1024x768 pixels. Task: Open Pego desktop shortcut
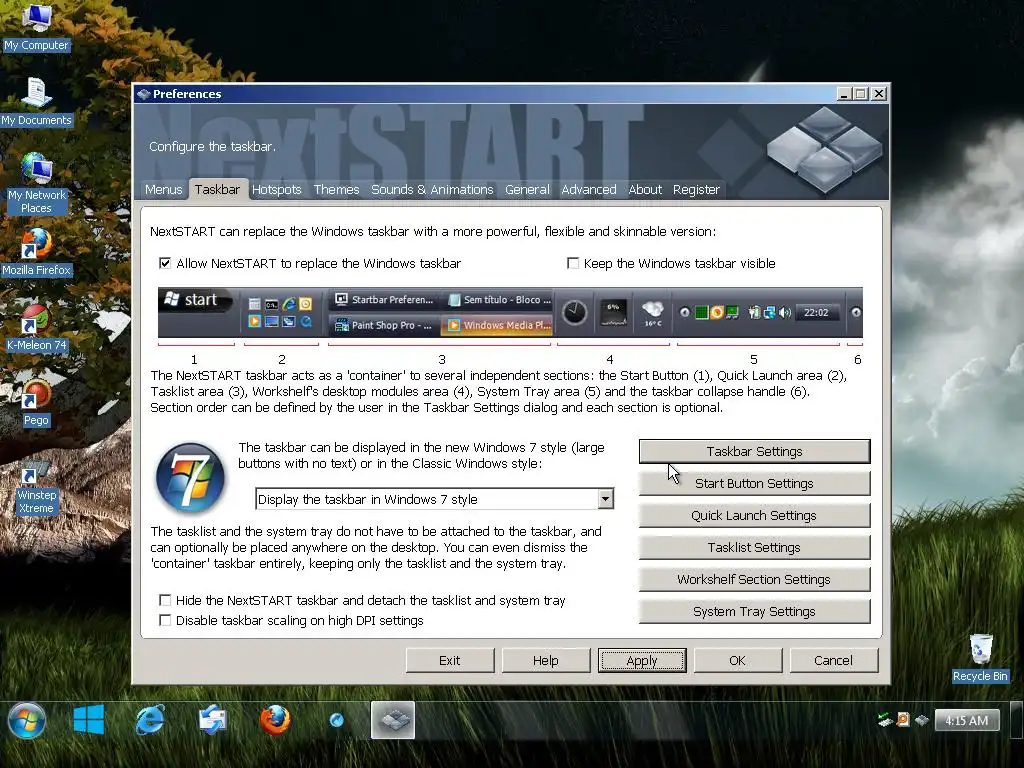pos(36,402)
